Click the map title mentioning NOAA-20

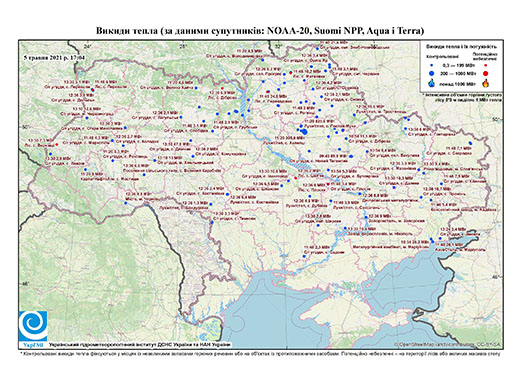pos(260,31)
